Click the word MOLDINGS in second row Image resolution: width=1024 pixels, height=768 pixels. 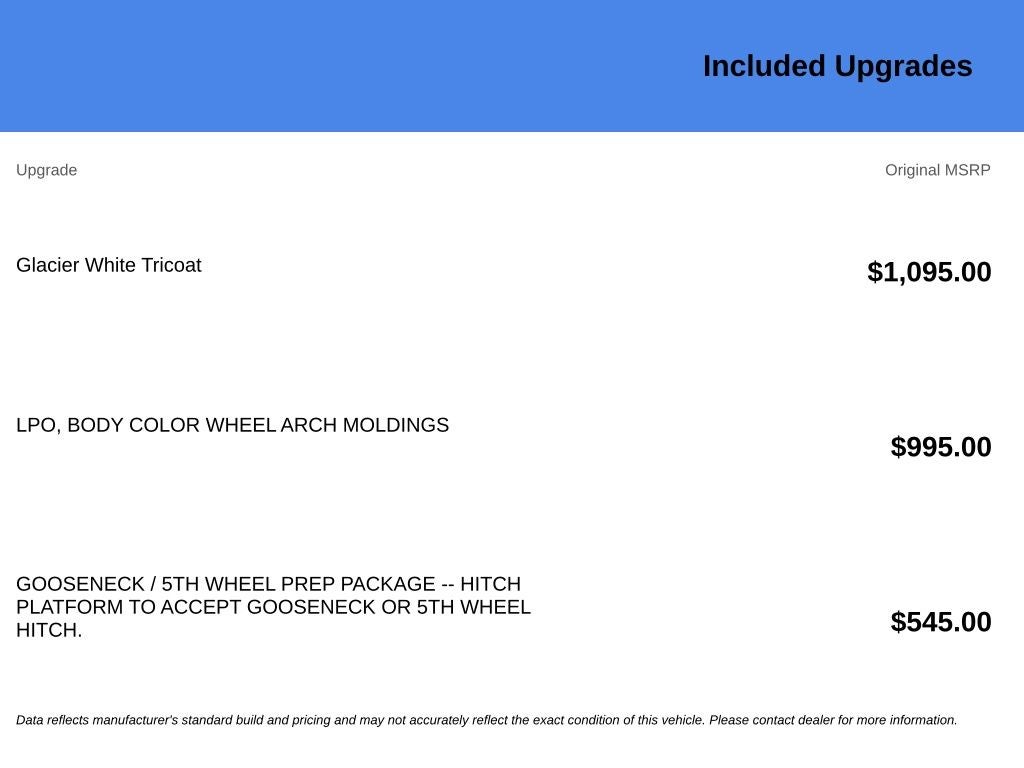[396, 425]
